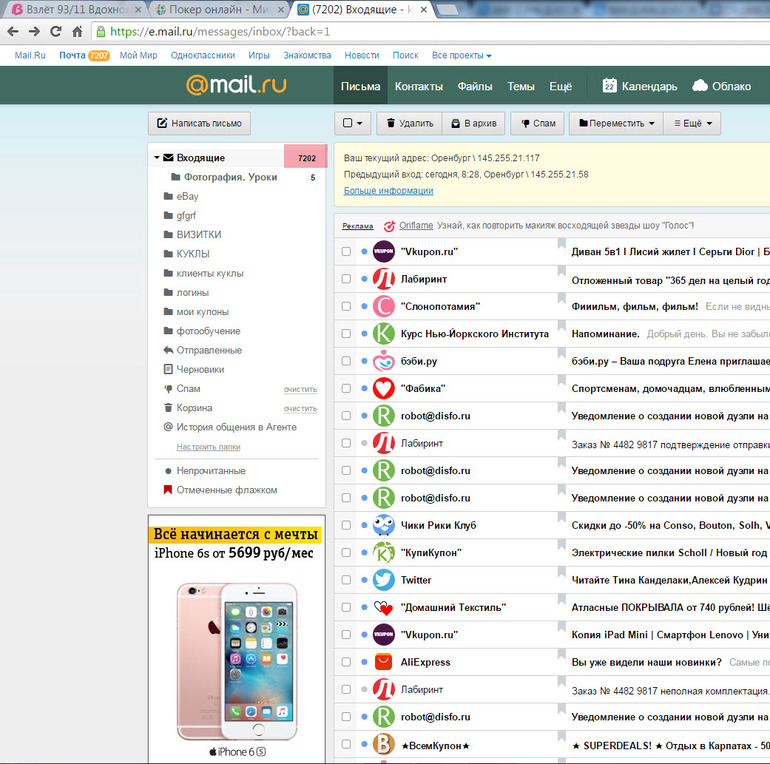The image size is (770, 764).
Task: Switch to Покер онлайн browser tab
Action: (x=219, y=9)
